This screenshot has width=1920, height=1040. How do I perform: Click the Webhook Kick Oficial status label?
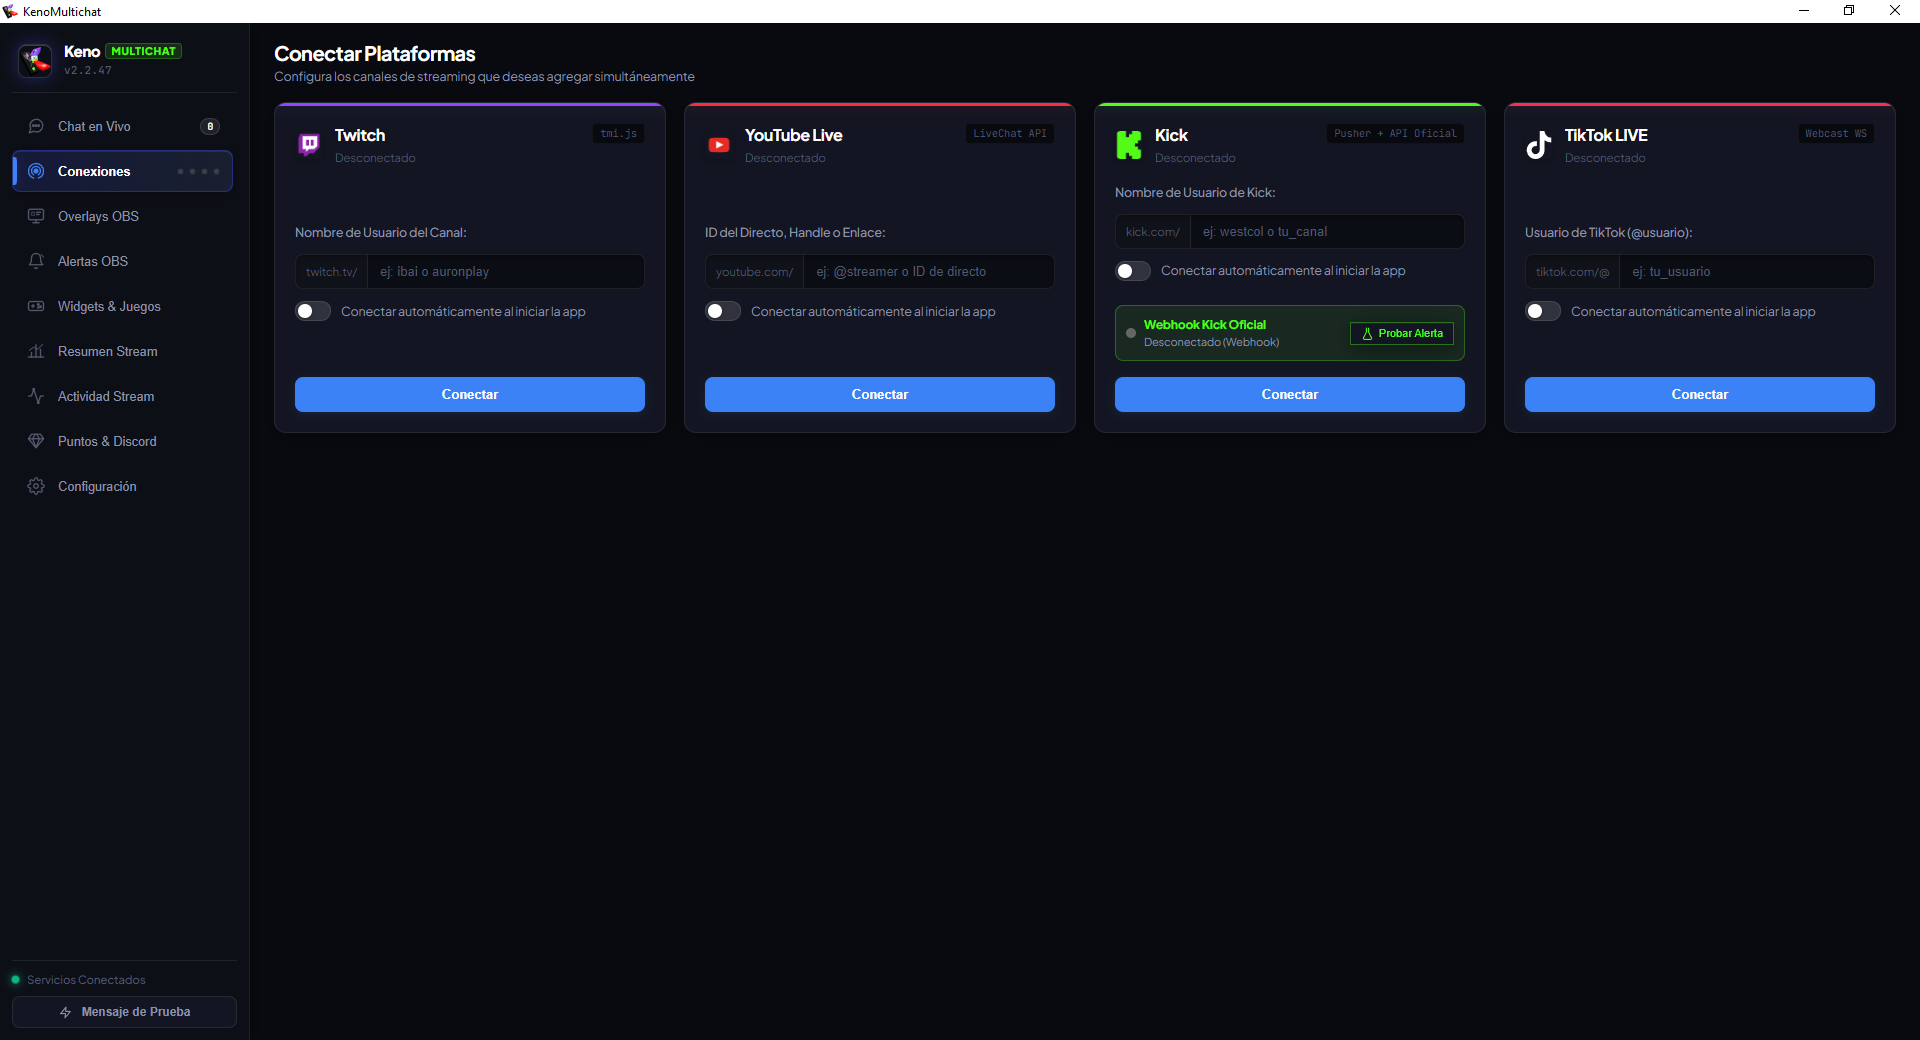pos(1205,325)
